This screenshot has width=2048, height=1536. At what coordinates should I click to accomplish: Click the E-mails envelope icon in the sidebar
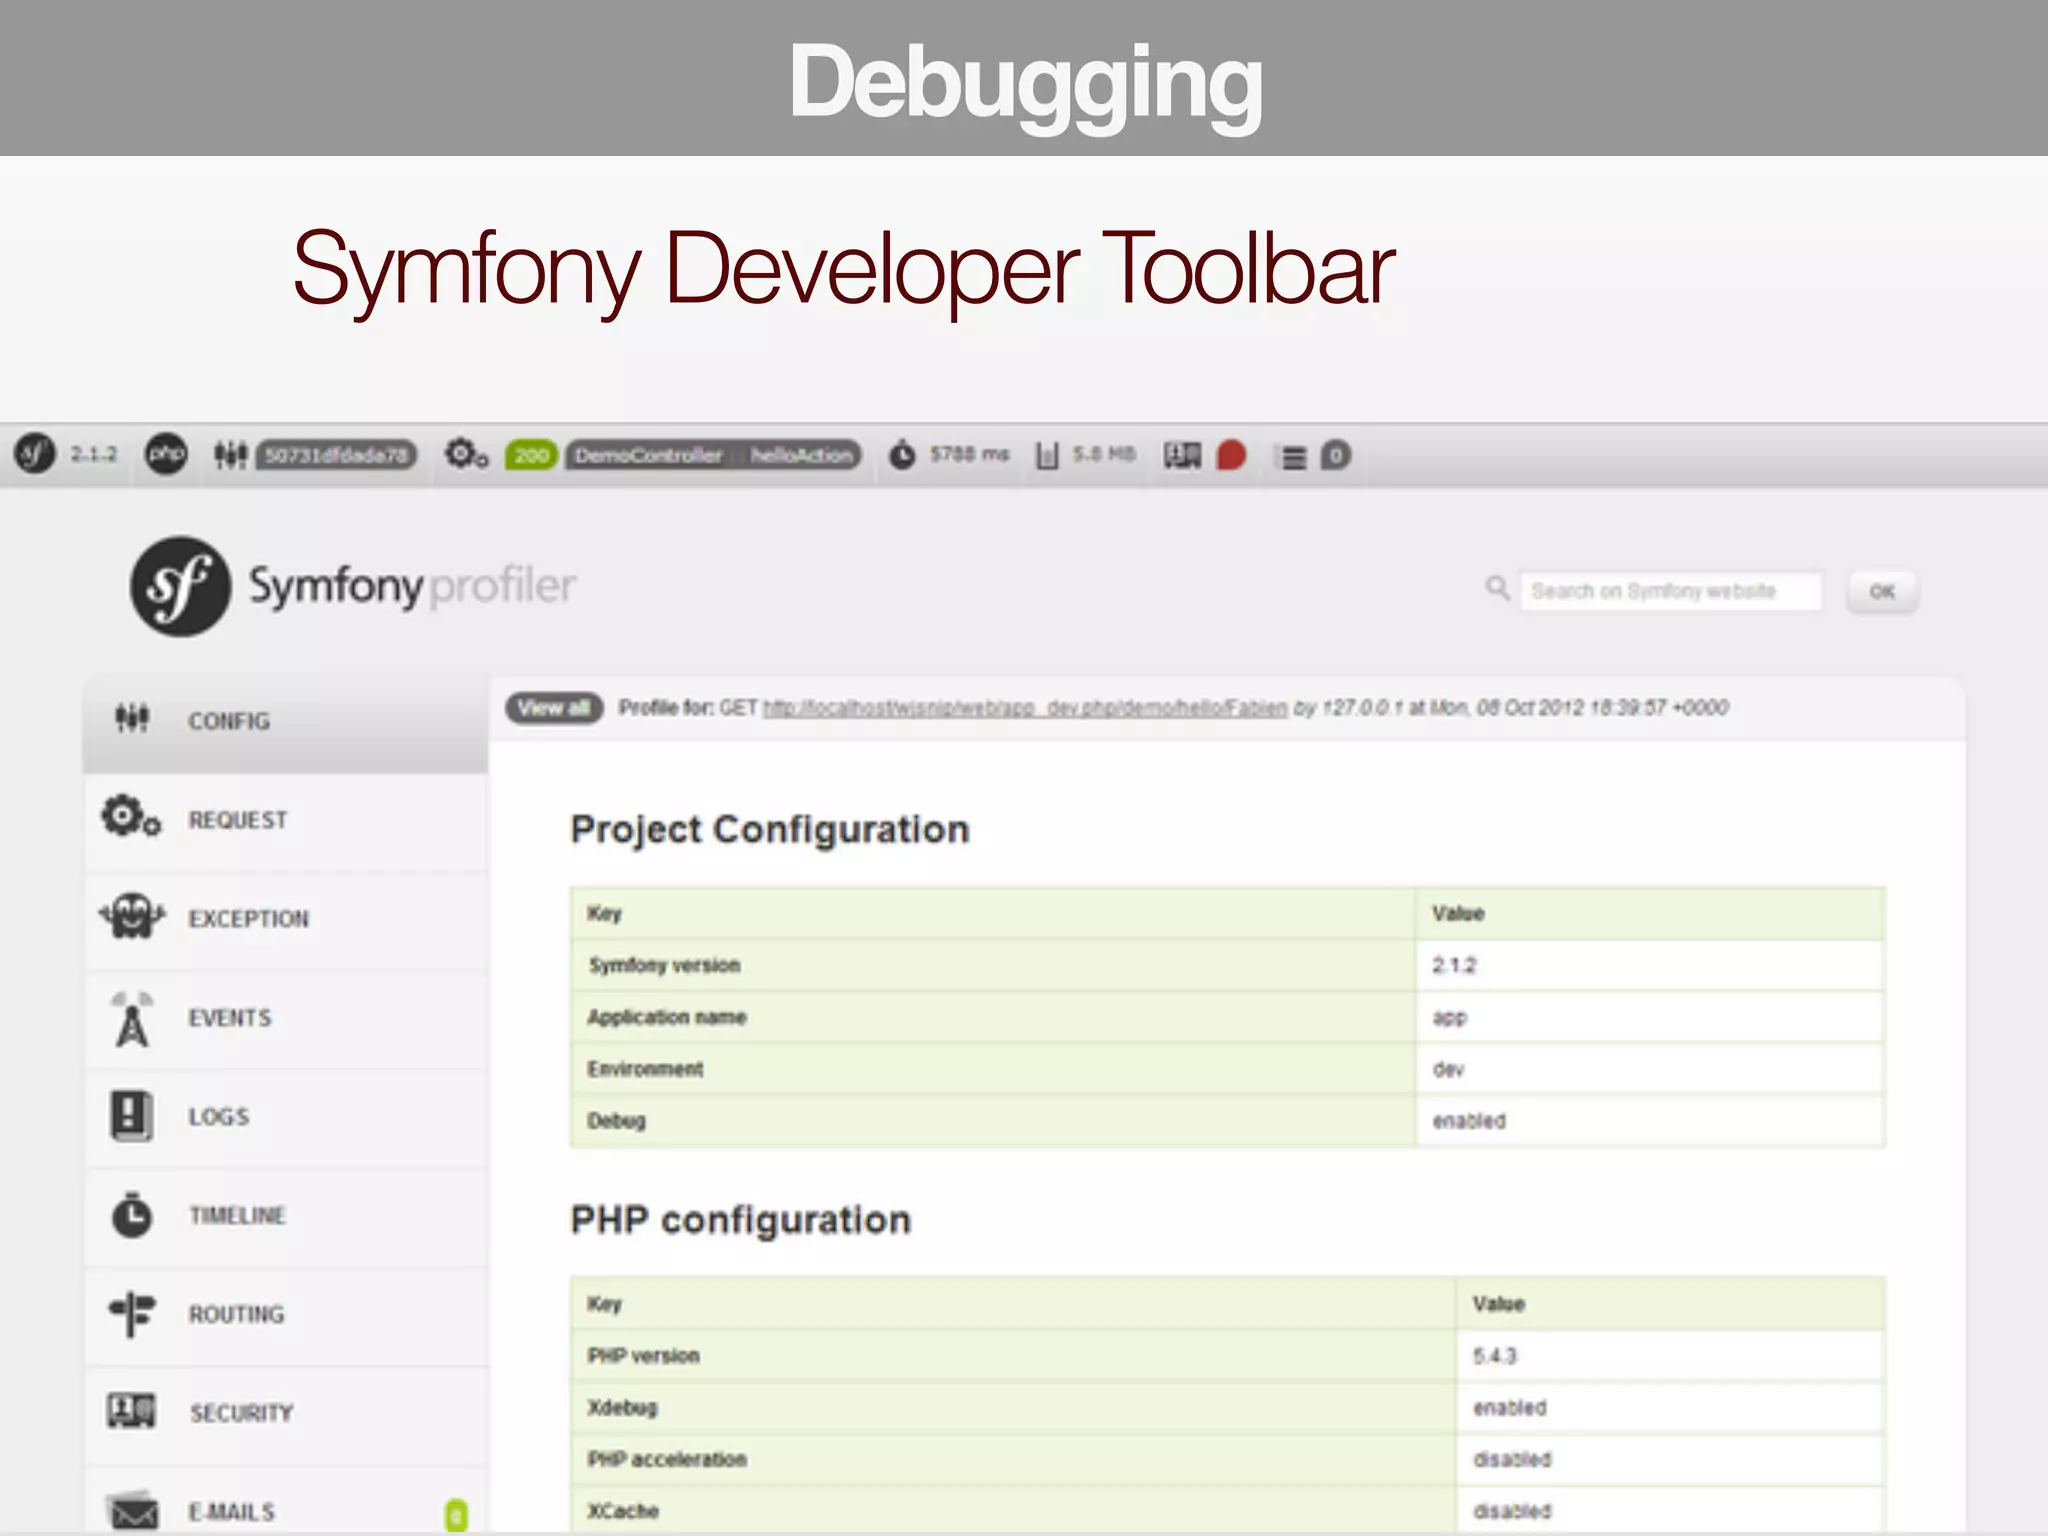click(133, 1512)
